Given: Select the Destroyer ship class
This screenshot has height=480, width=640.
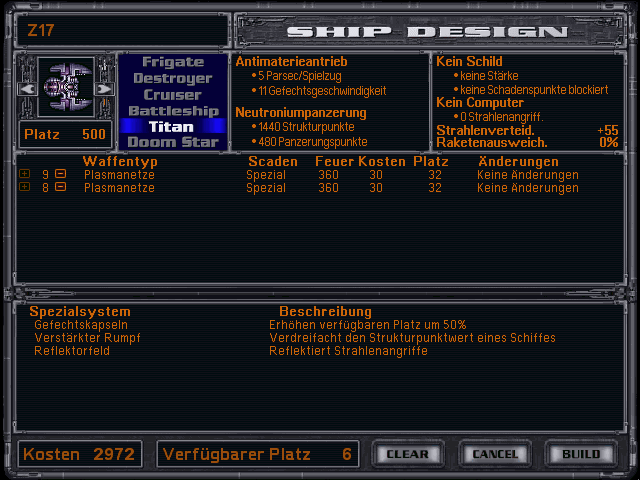Looking at the screenshot, I should coord(172,78).
